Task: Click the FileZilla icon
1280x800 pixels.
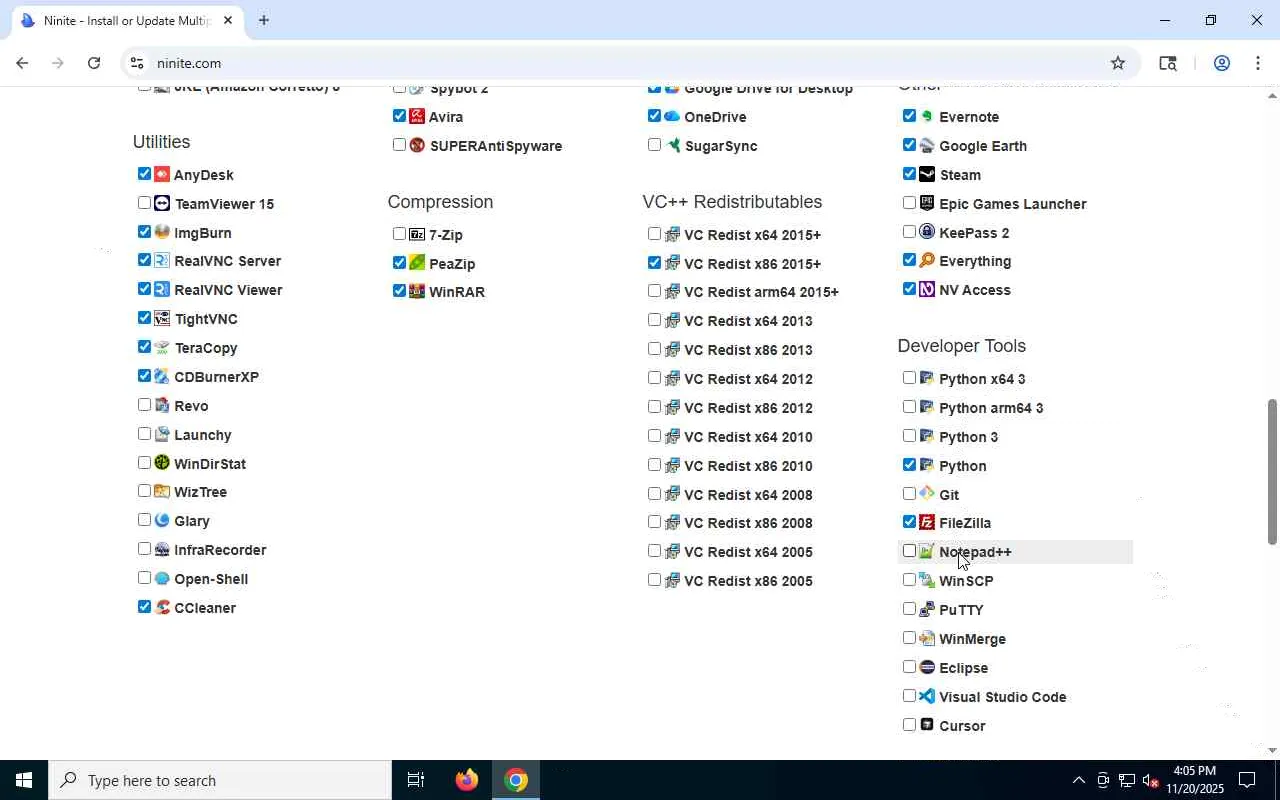Action: tap(927, 522)
